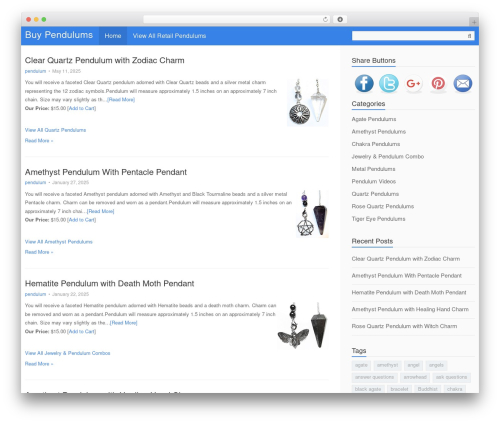This screenshot has height=423, width=500.
Task: Click View All Jewelry & Pendulum Combos
Action: pos(68,353)
